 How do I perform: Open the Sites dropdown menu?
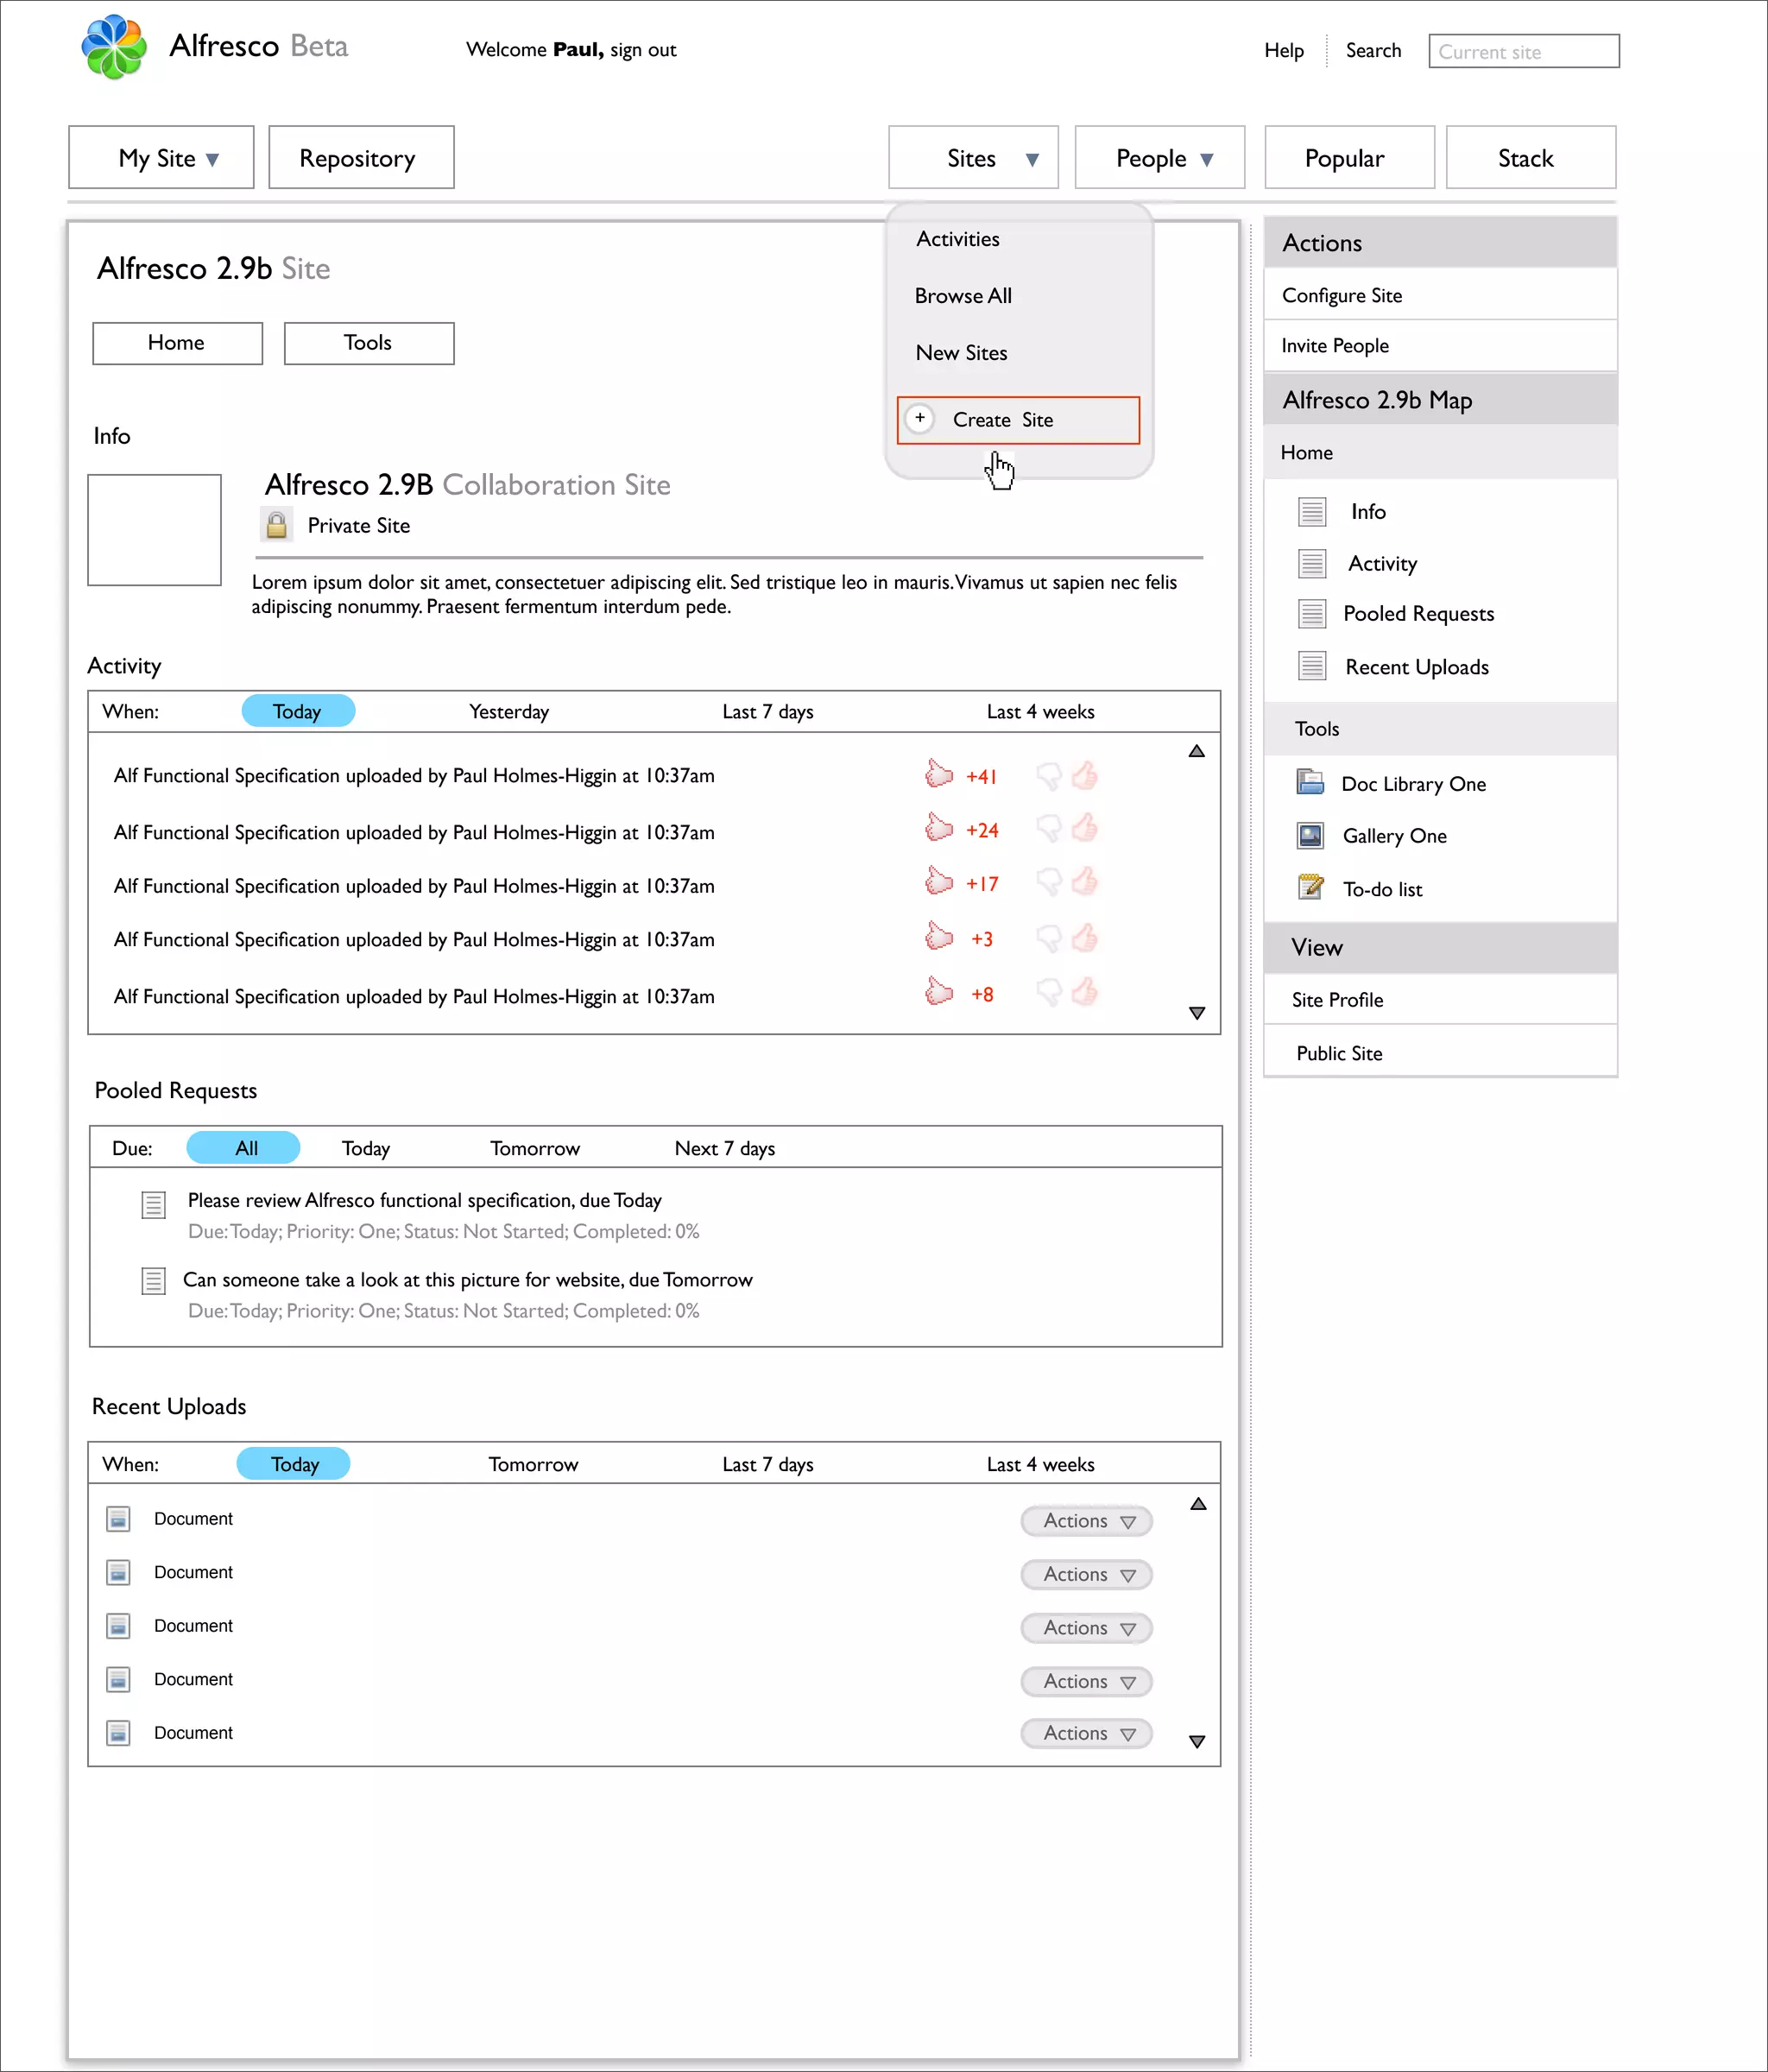[973, 157]
